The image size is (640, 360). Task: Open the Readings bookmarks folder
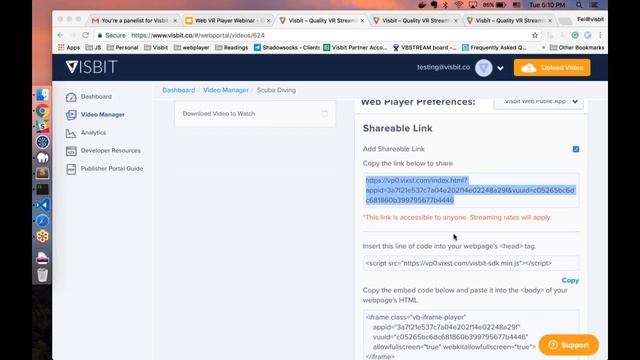click(231, 48)
